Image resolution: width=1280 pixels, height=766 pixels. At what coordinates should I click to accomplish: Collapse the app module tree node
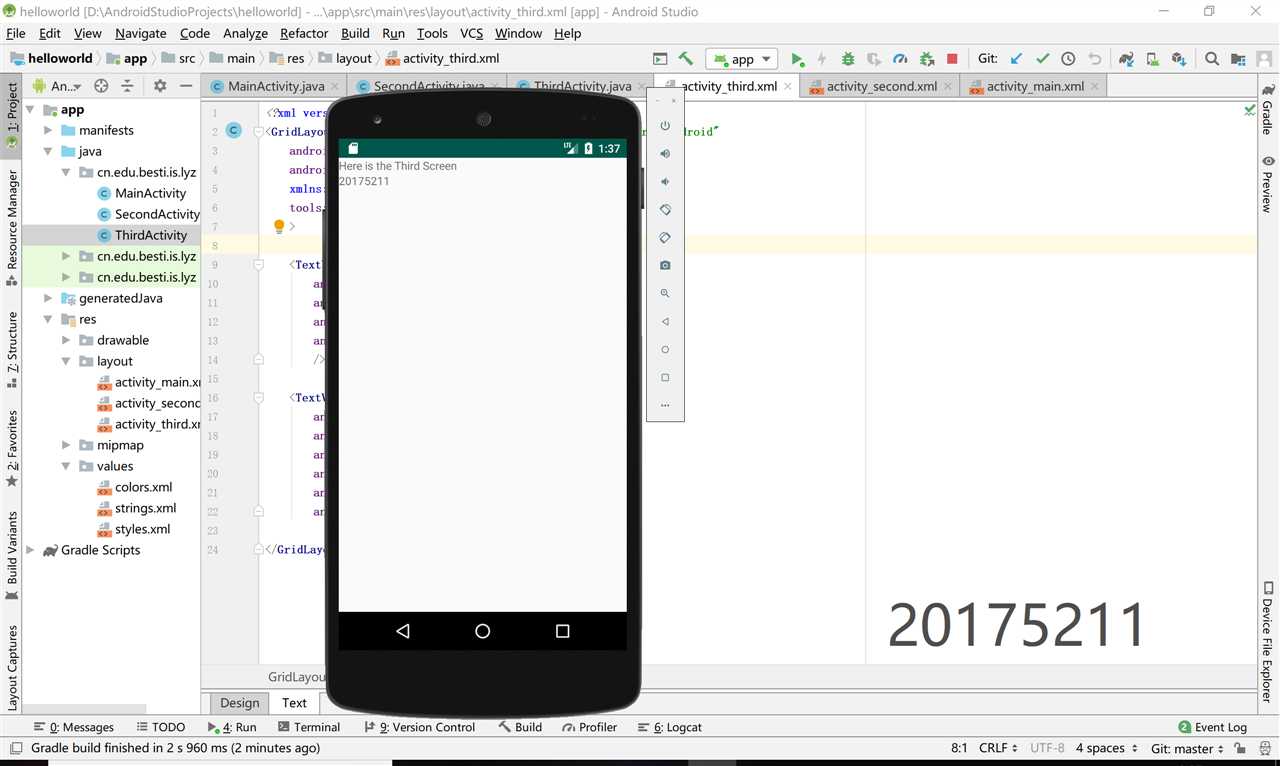(x=30, y=110)
